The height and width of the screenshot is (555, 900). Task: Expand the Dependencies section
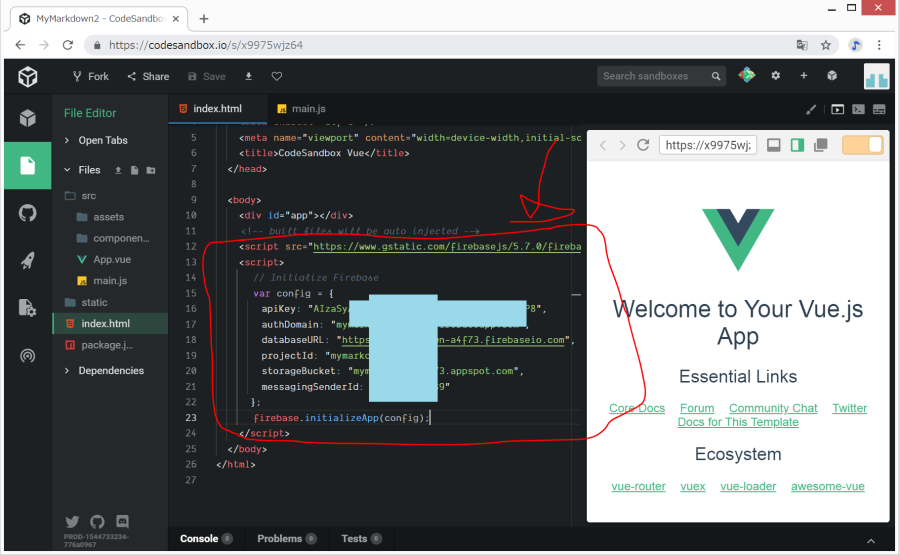[111, 370]
